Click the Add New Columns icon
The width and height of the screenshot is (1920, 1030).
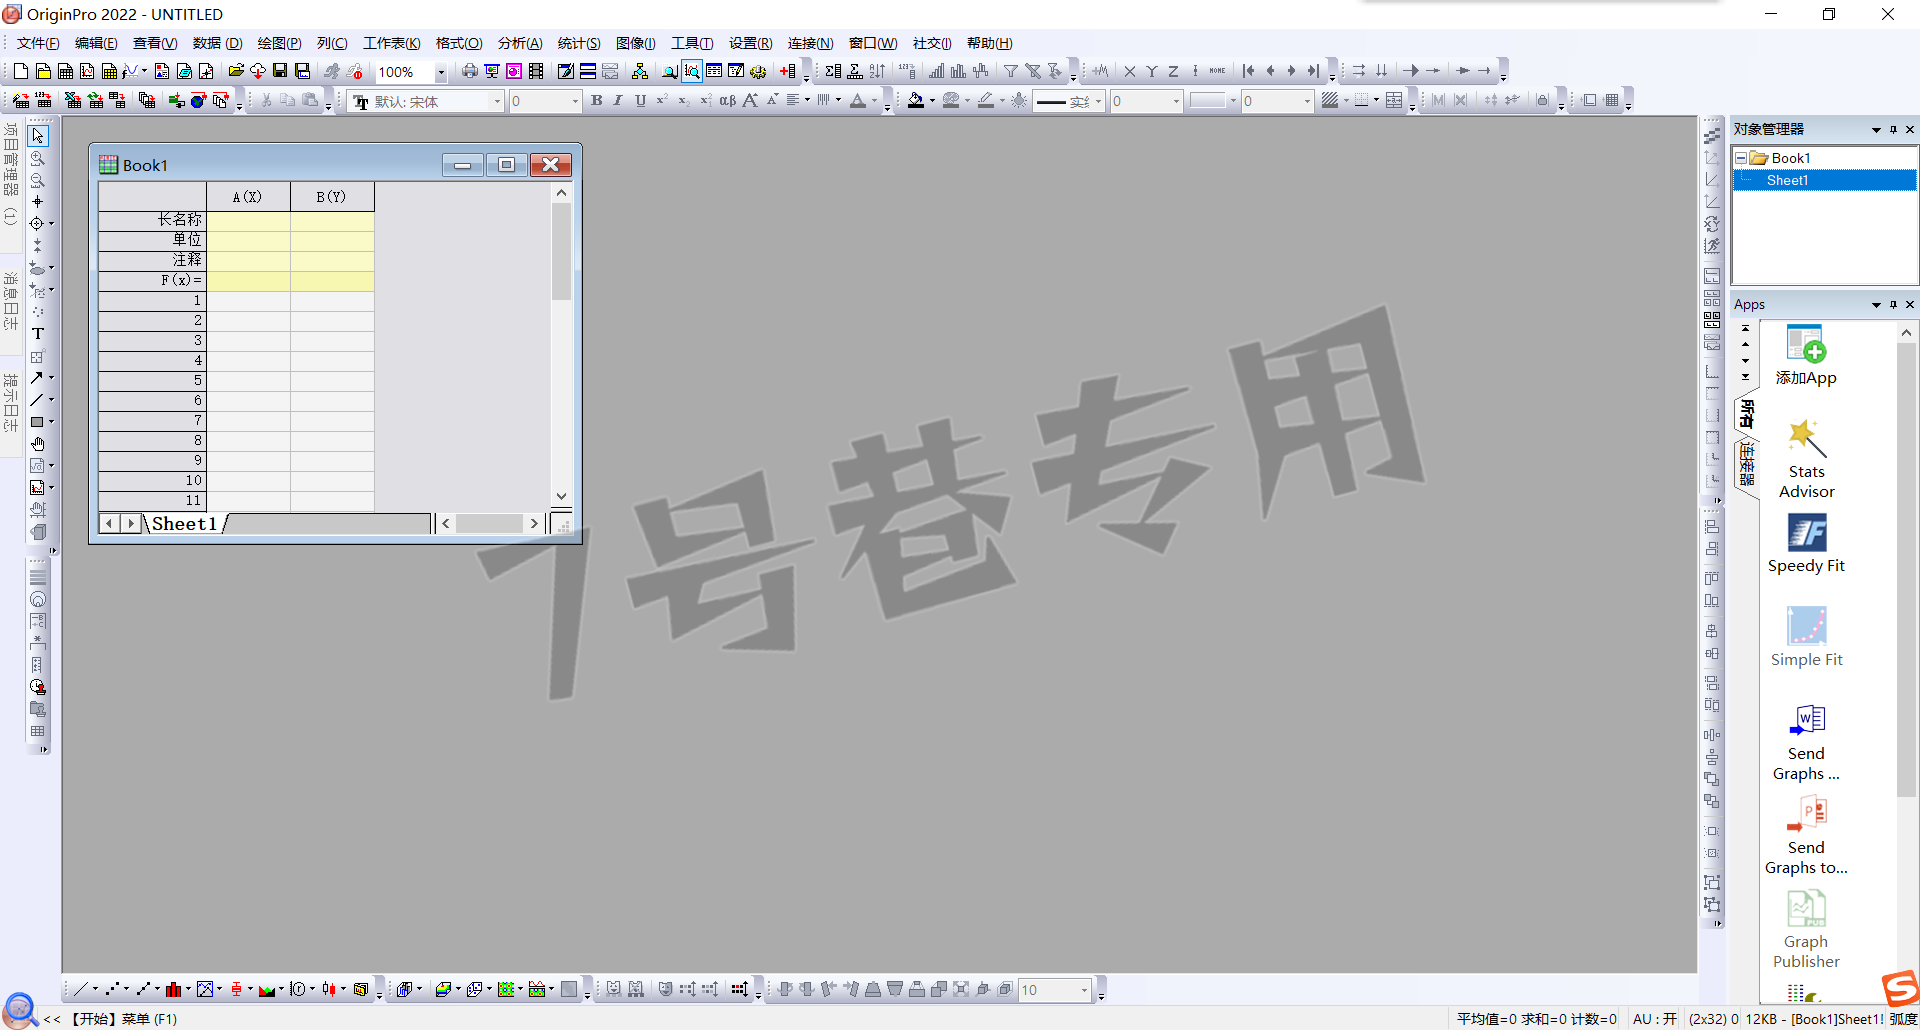[x=788, y=71]
